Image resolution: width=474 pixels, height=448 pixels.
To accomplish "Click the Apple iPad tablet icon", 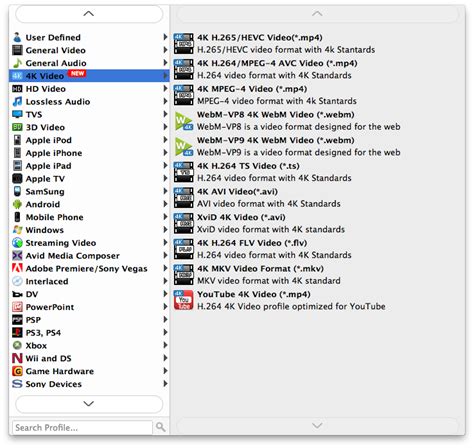I will point(17,166).
